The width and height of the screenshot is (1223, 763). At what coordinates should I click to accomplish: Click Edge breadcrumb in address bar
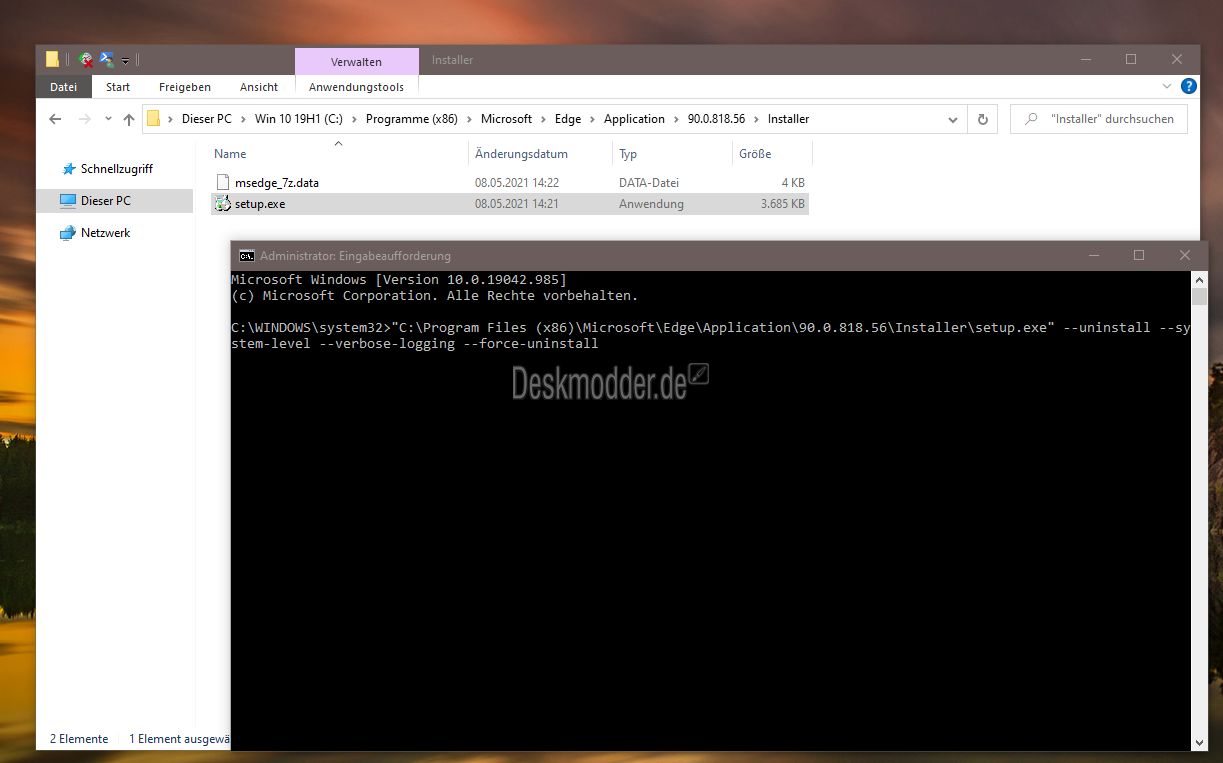click(x=568, y=119)
